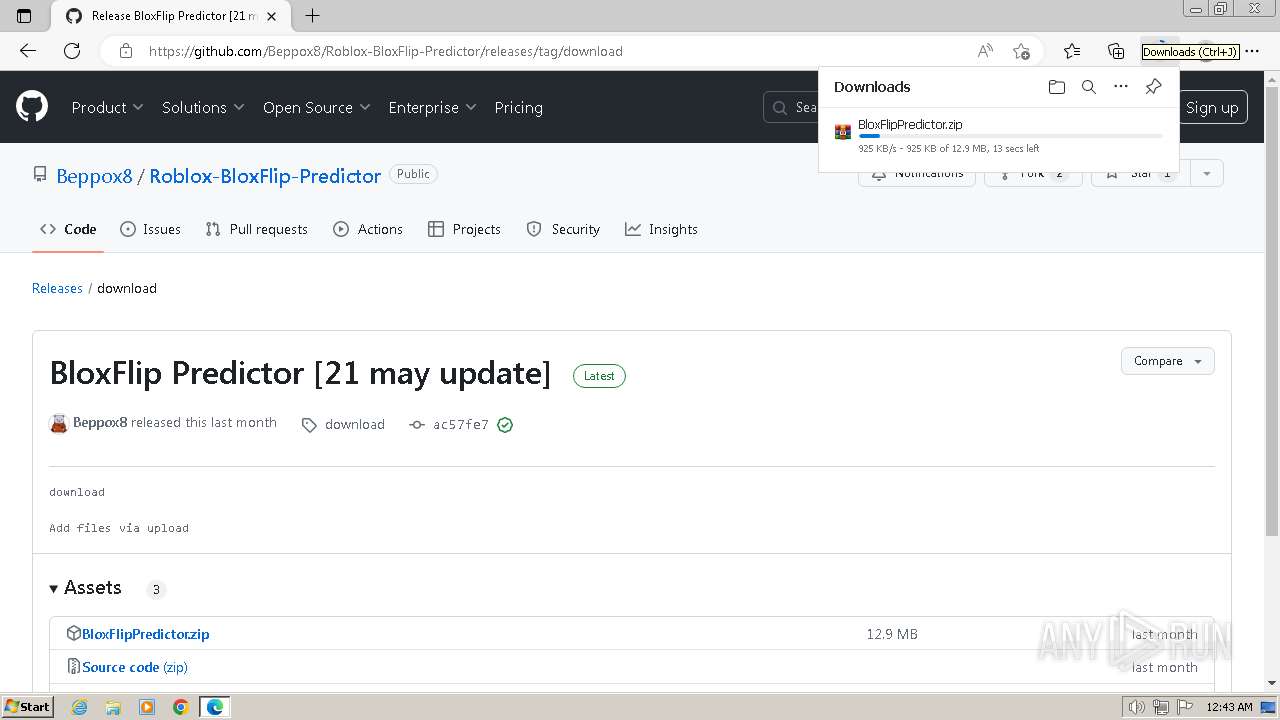
Task: Open the Collections icon
Action: pyautogui.click(x=1116, y=51)
